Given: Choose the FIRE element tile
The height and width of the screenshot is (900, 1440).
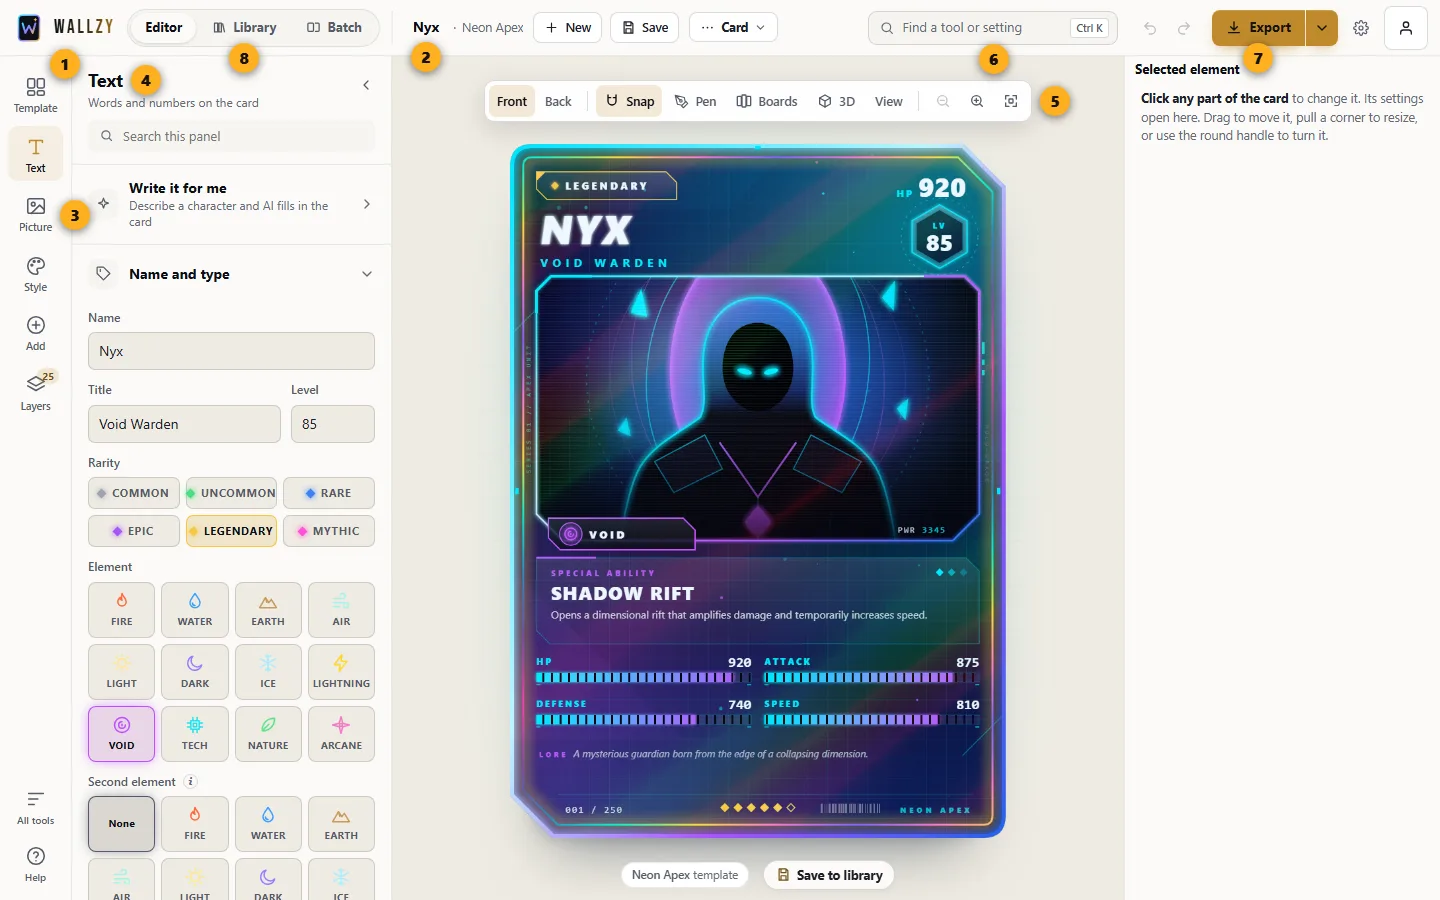Looking at the screenshot, I should tap(122, 610).
